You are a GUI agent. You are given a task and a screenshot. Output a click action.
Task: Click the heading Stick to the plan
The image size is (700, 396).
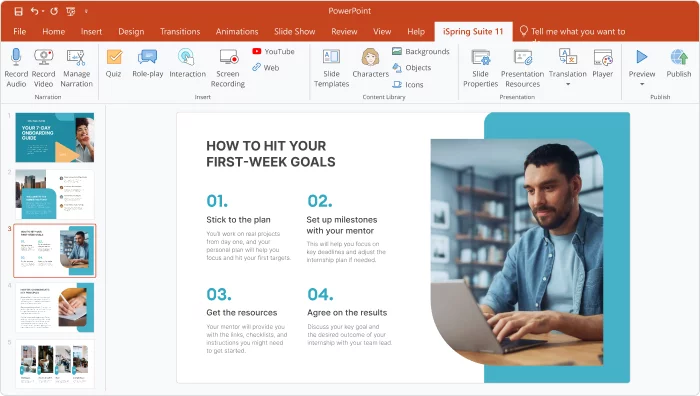238,220
